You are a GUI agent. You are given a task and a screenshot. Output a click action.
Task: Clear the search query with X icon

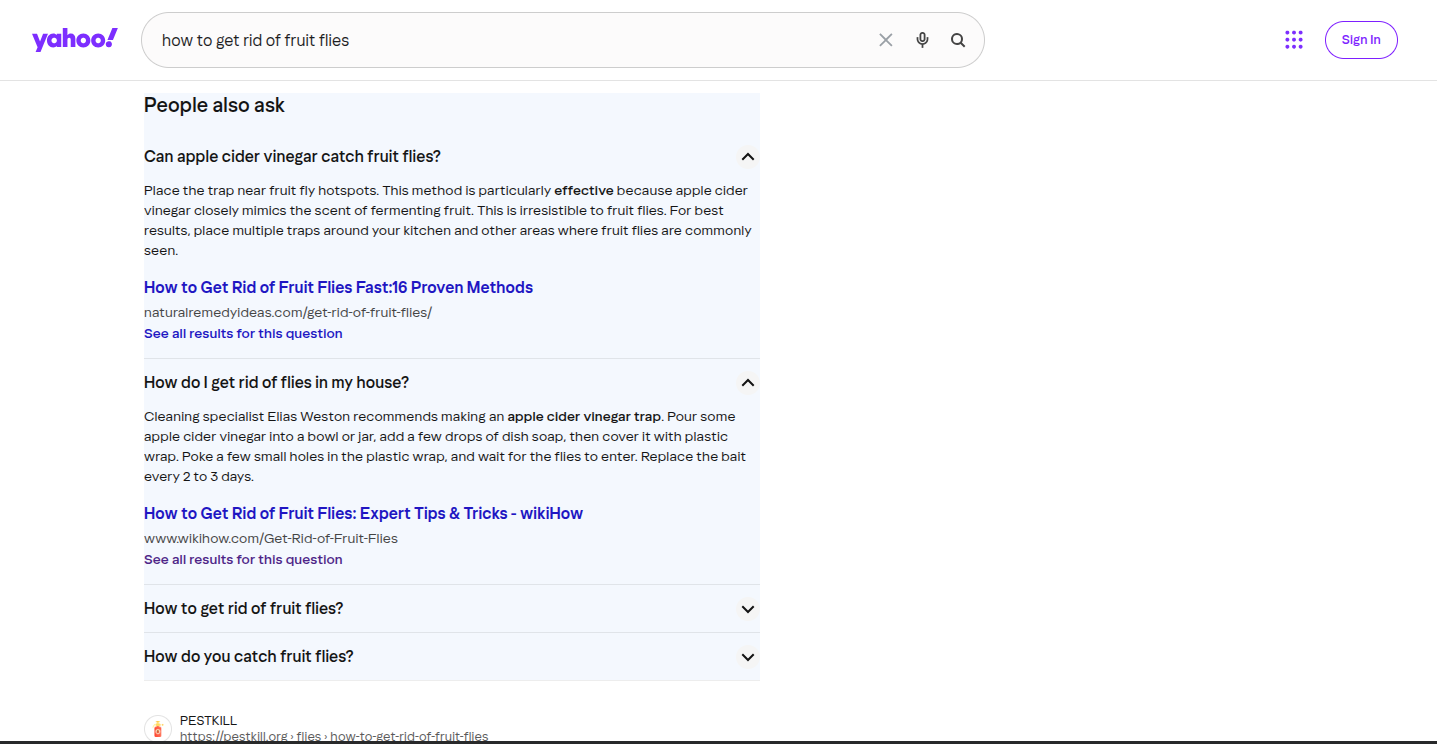click(x=885, y=40)
